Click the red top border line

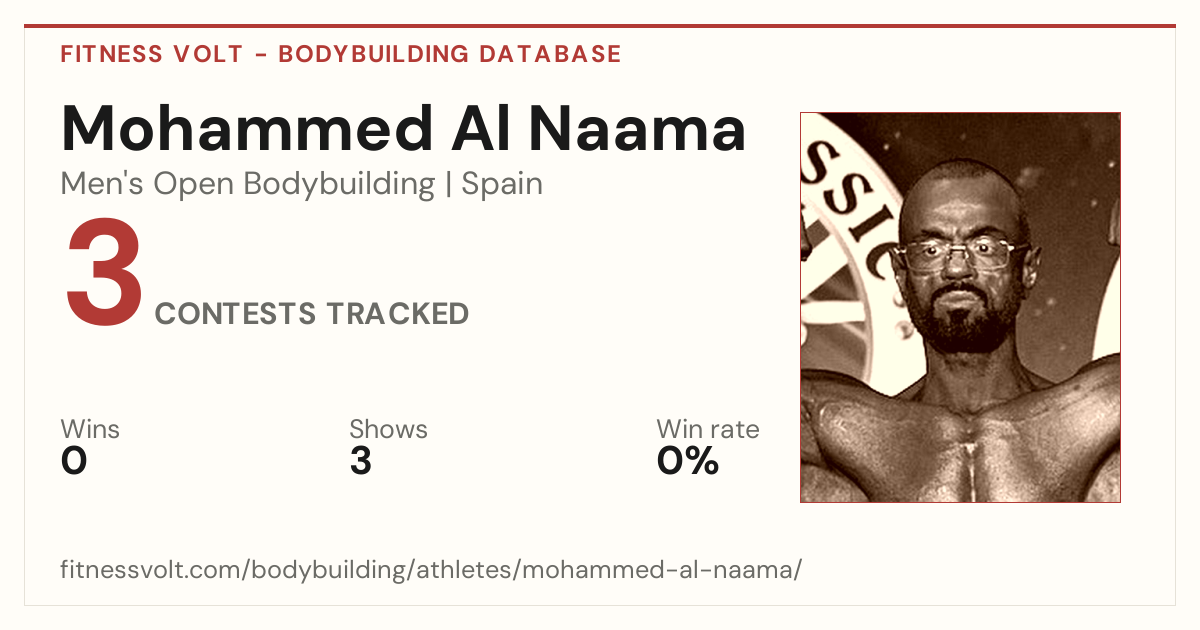[x=600, y=26]
